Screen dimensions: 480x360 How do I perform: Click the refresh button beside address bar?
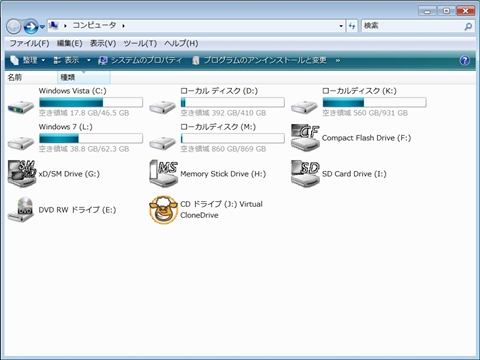click(352, 26)
